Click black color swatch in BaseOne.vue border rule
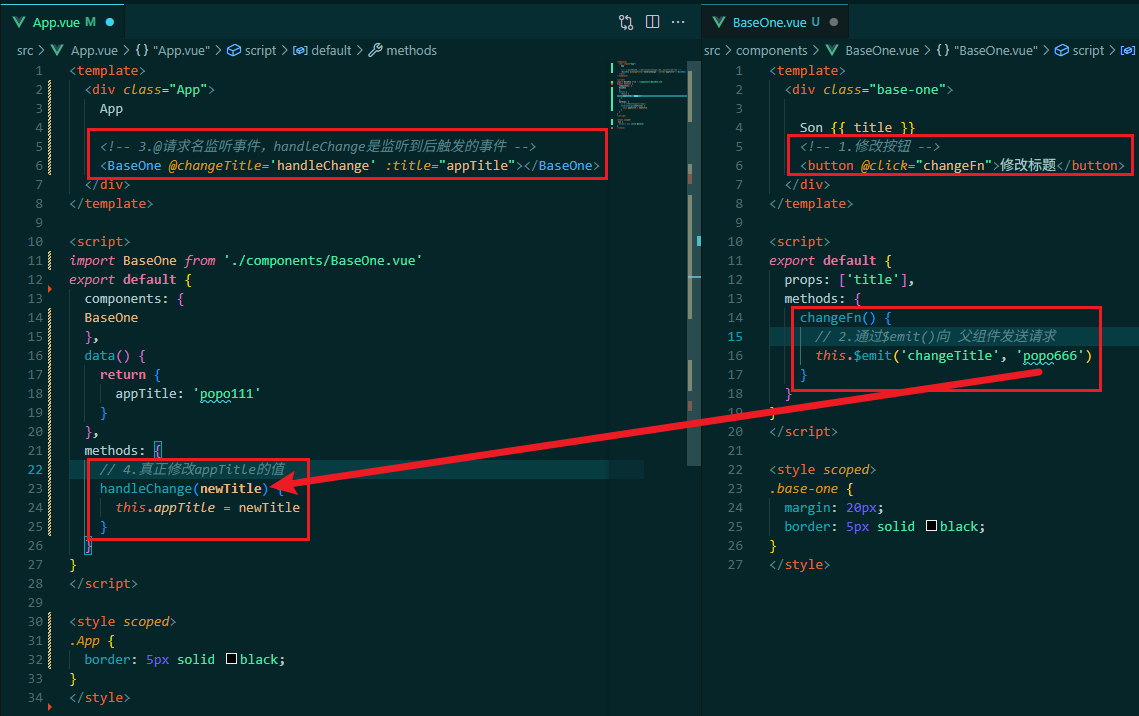The width and height of the screenshot is (1139, 716). (x=931, y=526)
